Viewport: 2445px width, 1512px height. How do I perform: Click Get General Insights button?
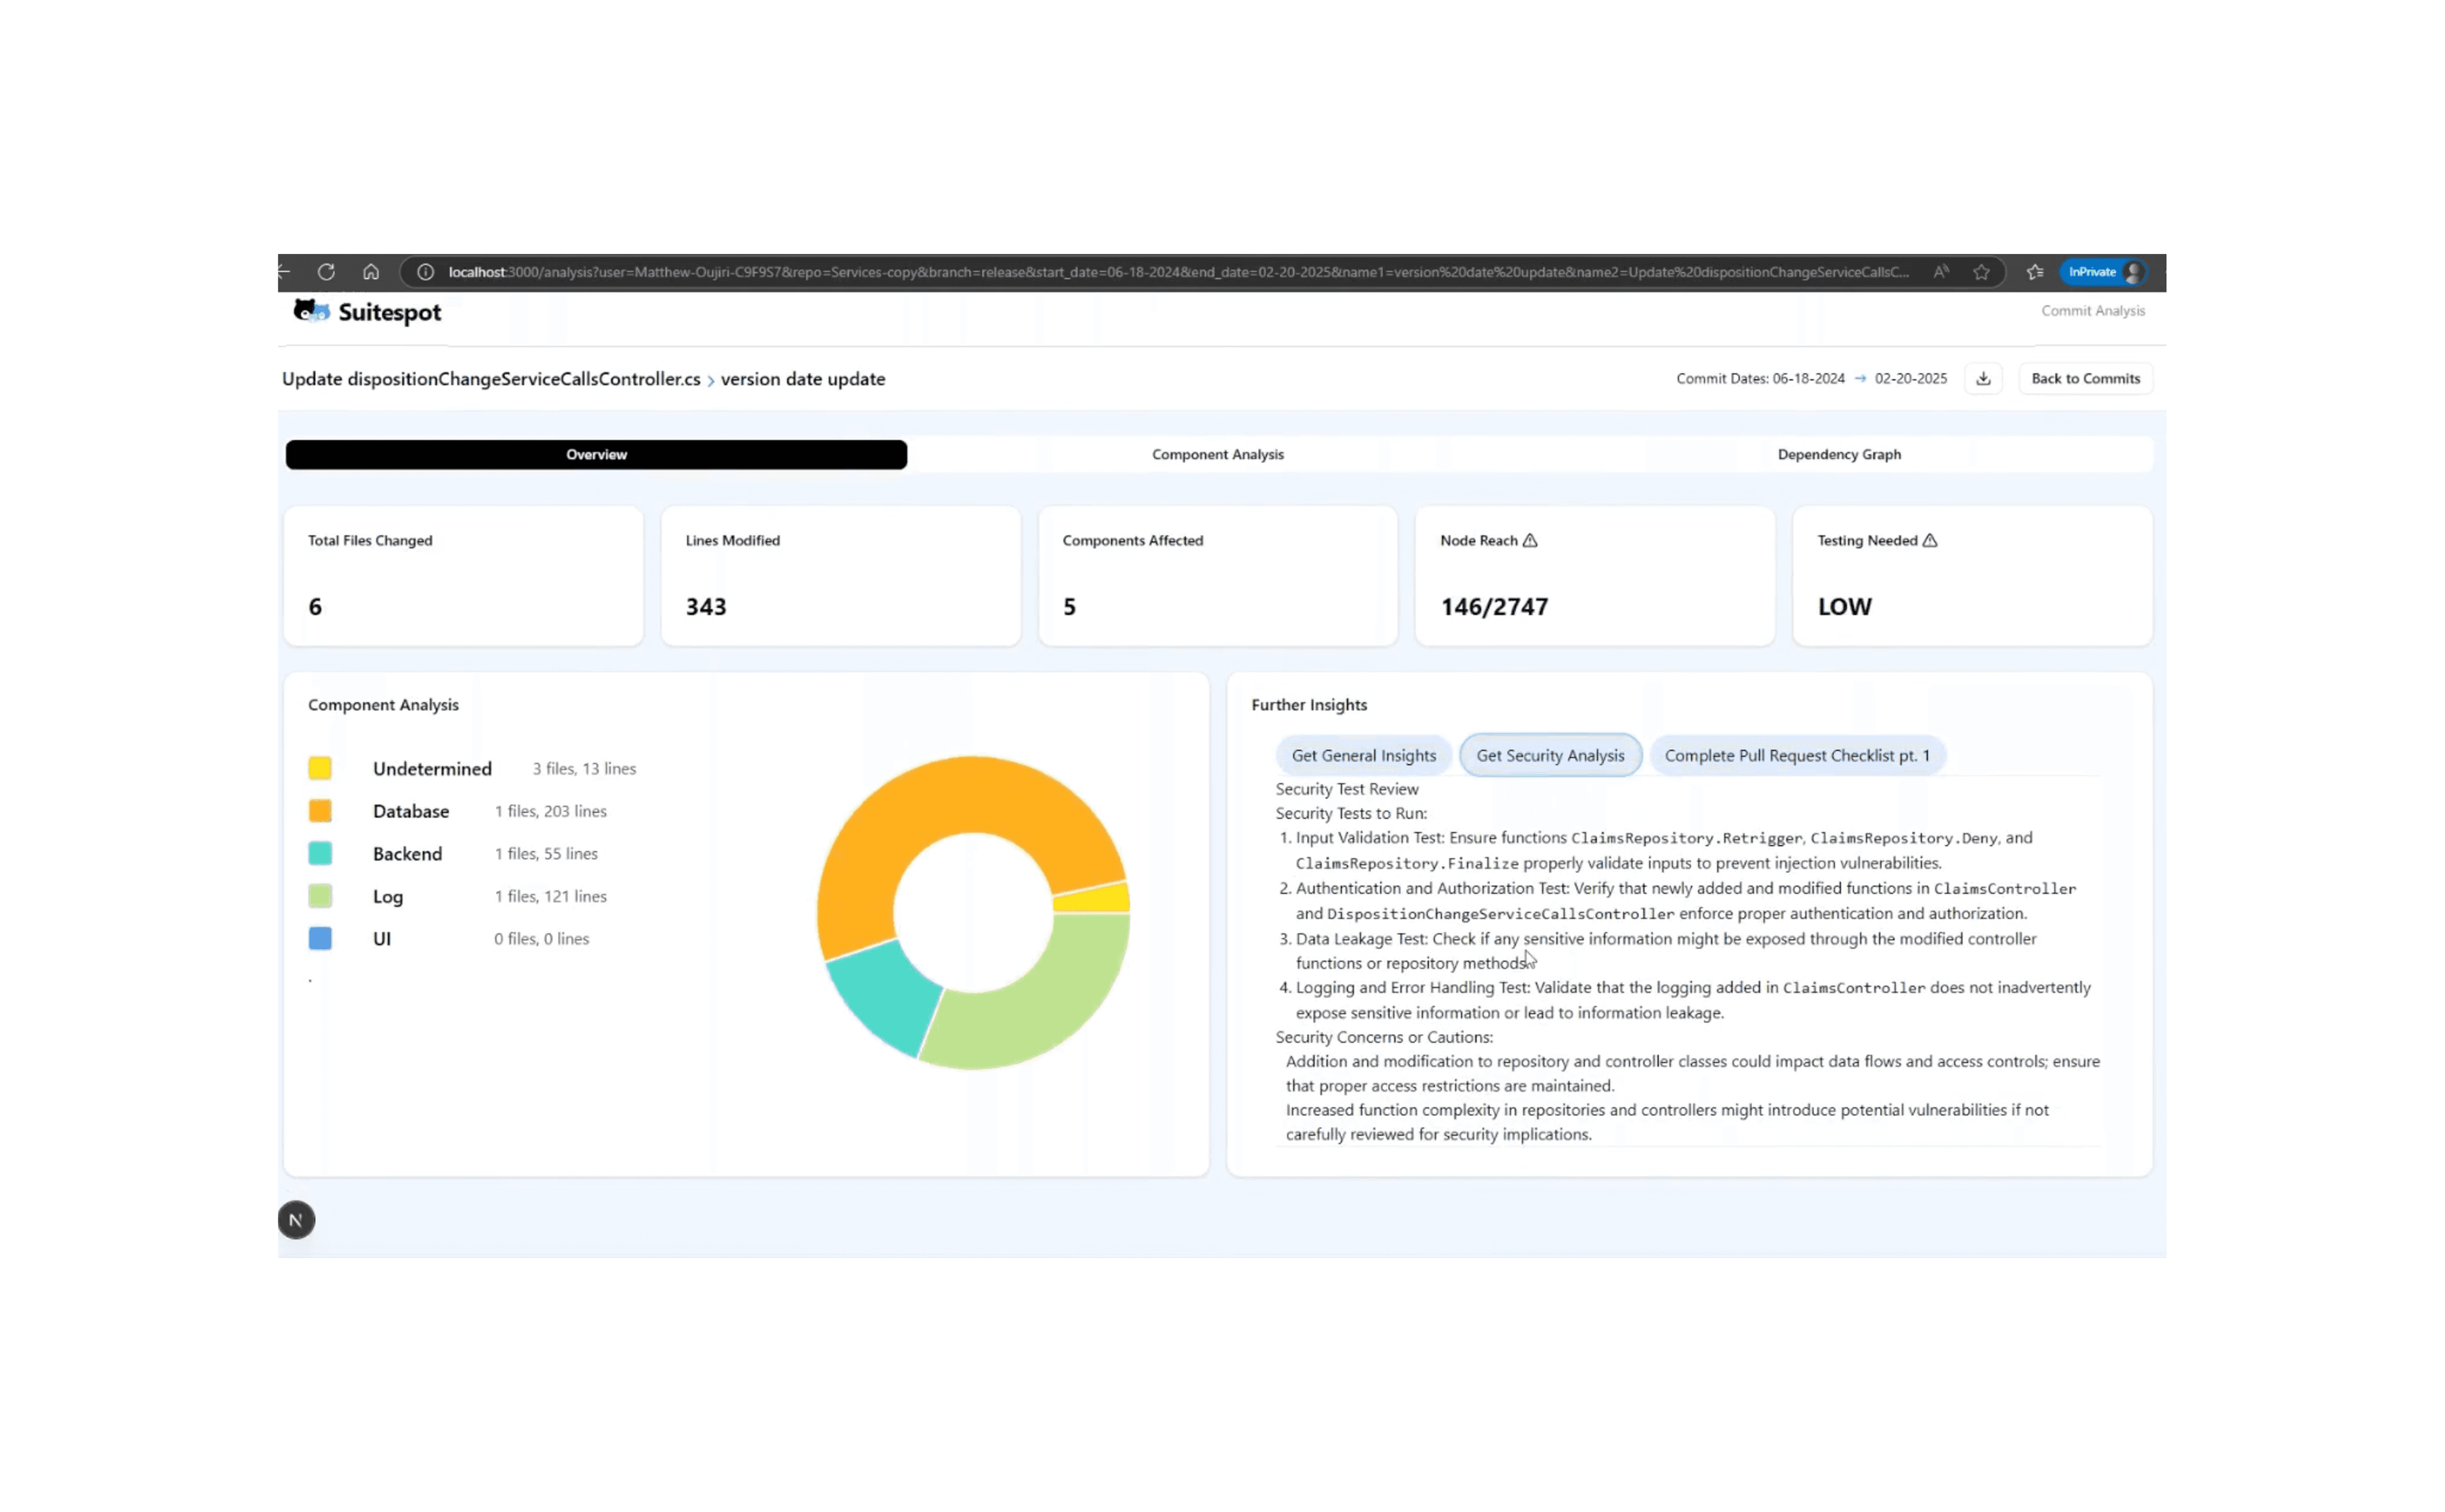1363,755
